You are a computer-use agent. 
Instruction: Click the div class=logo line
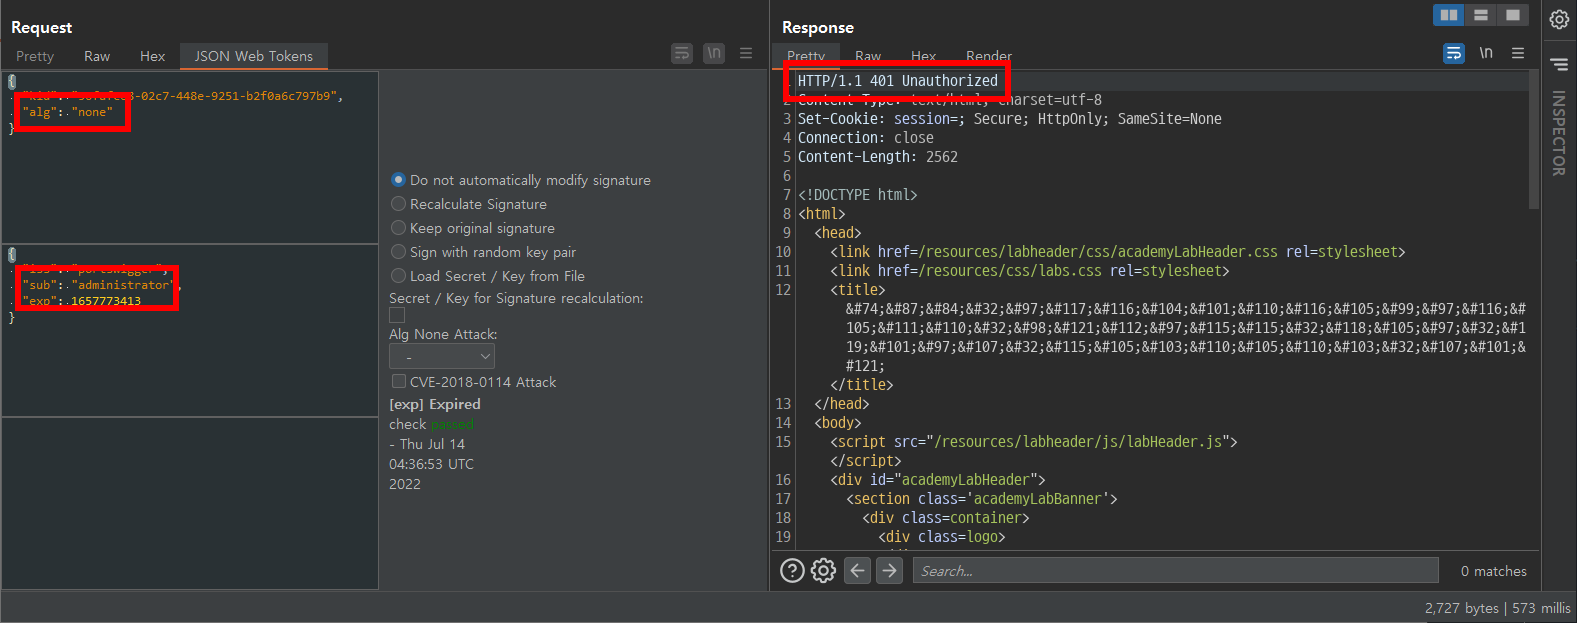(x=942, y=537)
